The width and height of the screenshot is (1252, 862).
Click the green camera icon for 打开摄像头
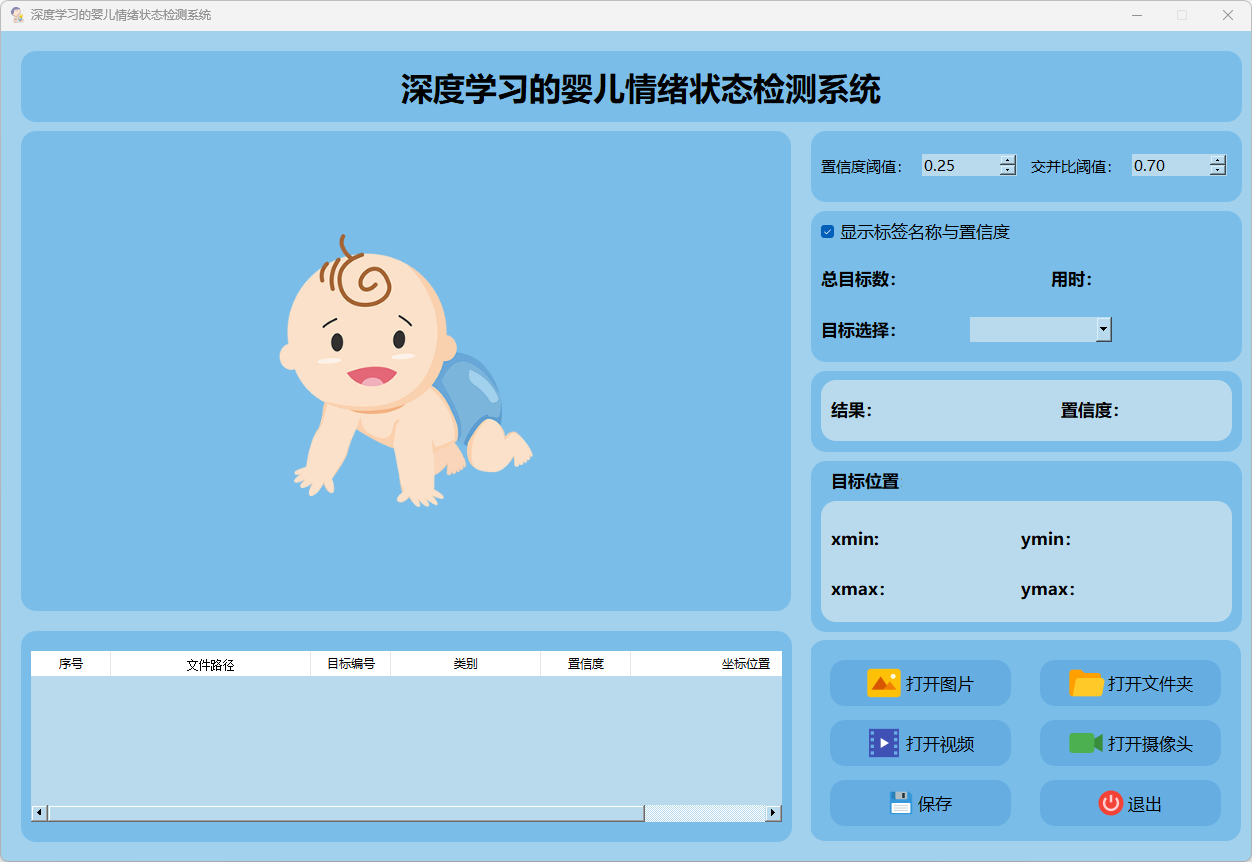click(1086, 743)
